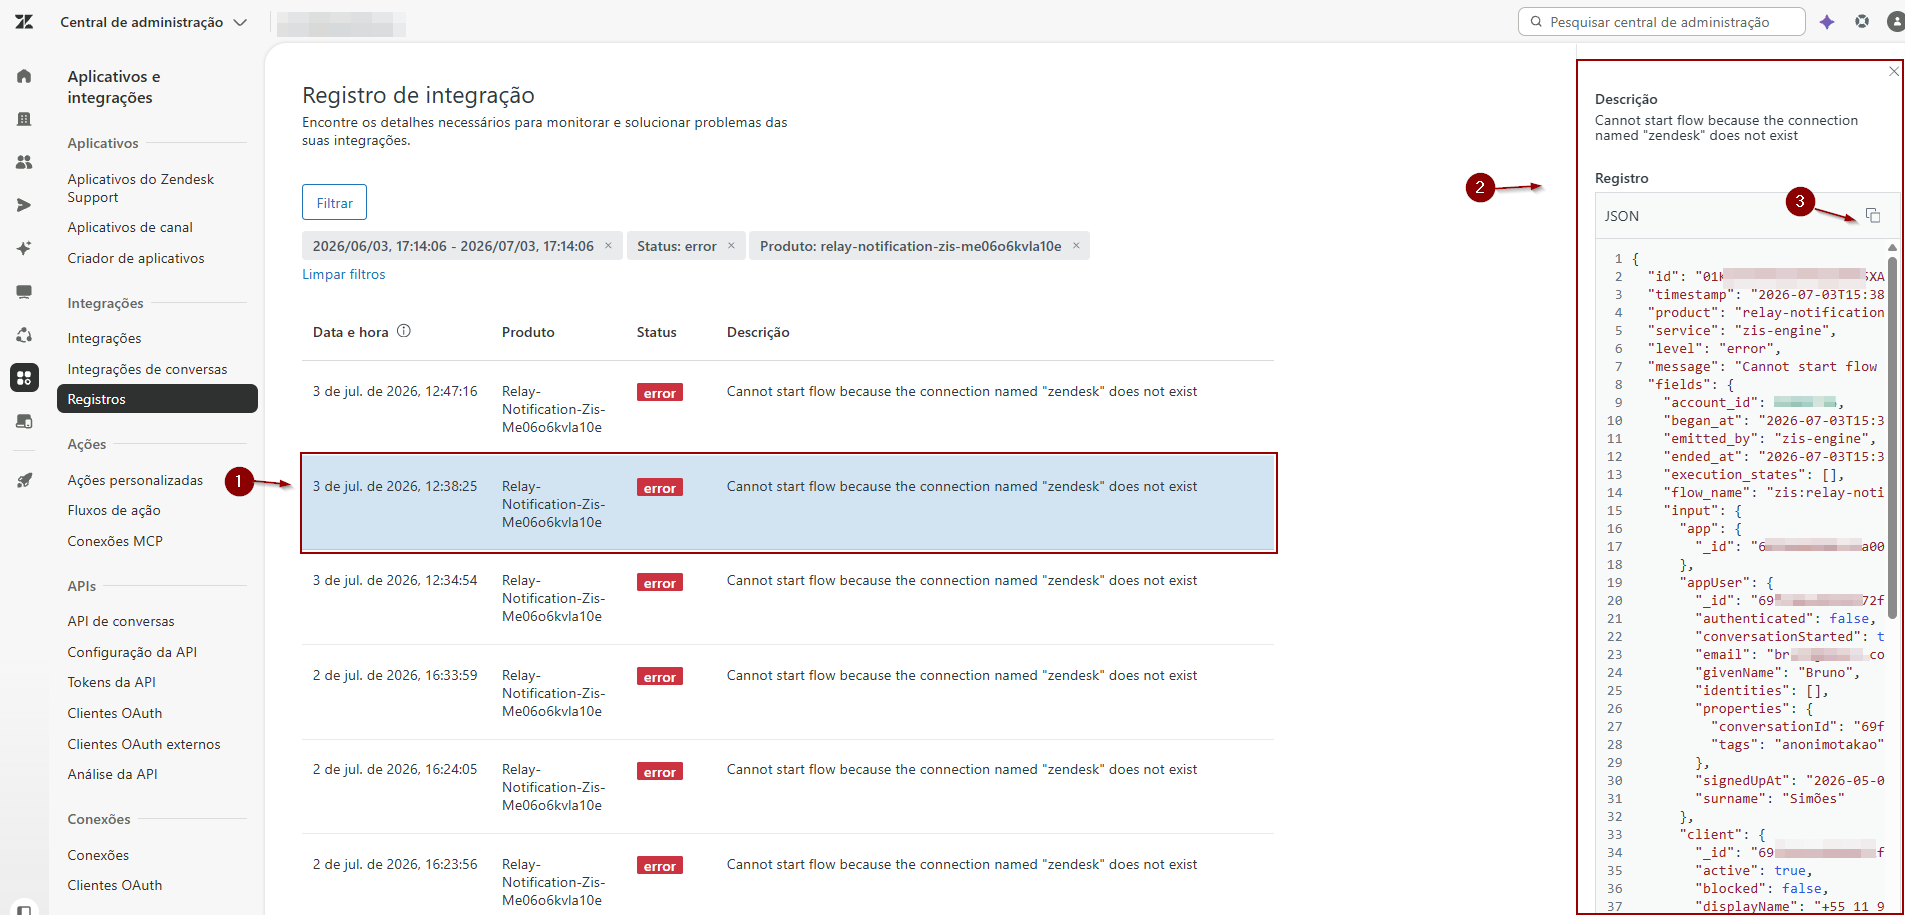The height and width of the screenshot is (915, 1905).
Task: Expand the Central de administração dropdown
Action: 154,22
